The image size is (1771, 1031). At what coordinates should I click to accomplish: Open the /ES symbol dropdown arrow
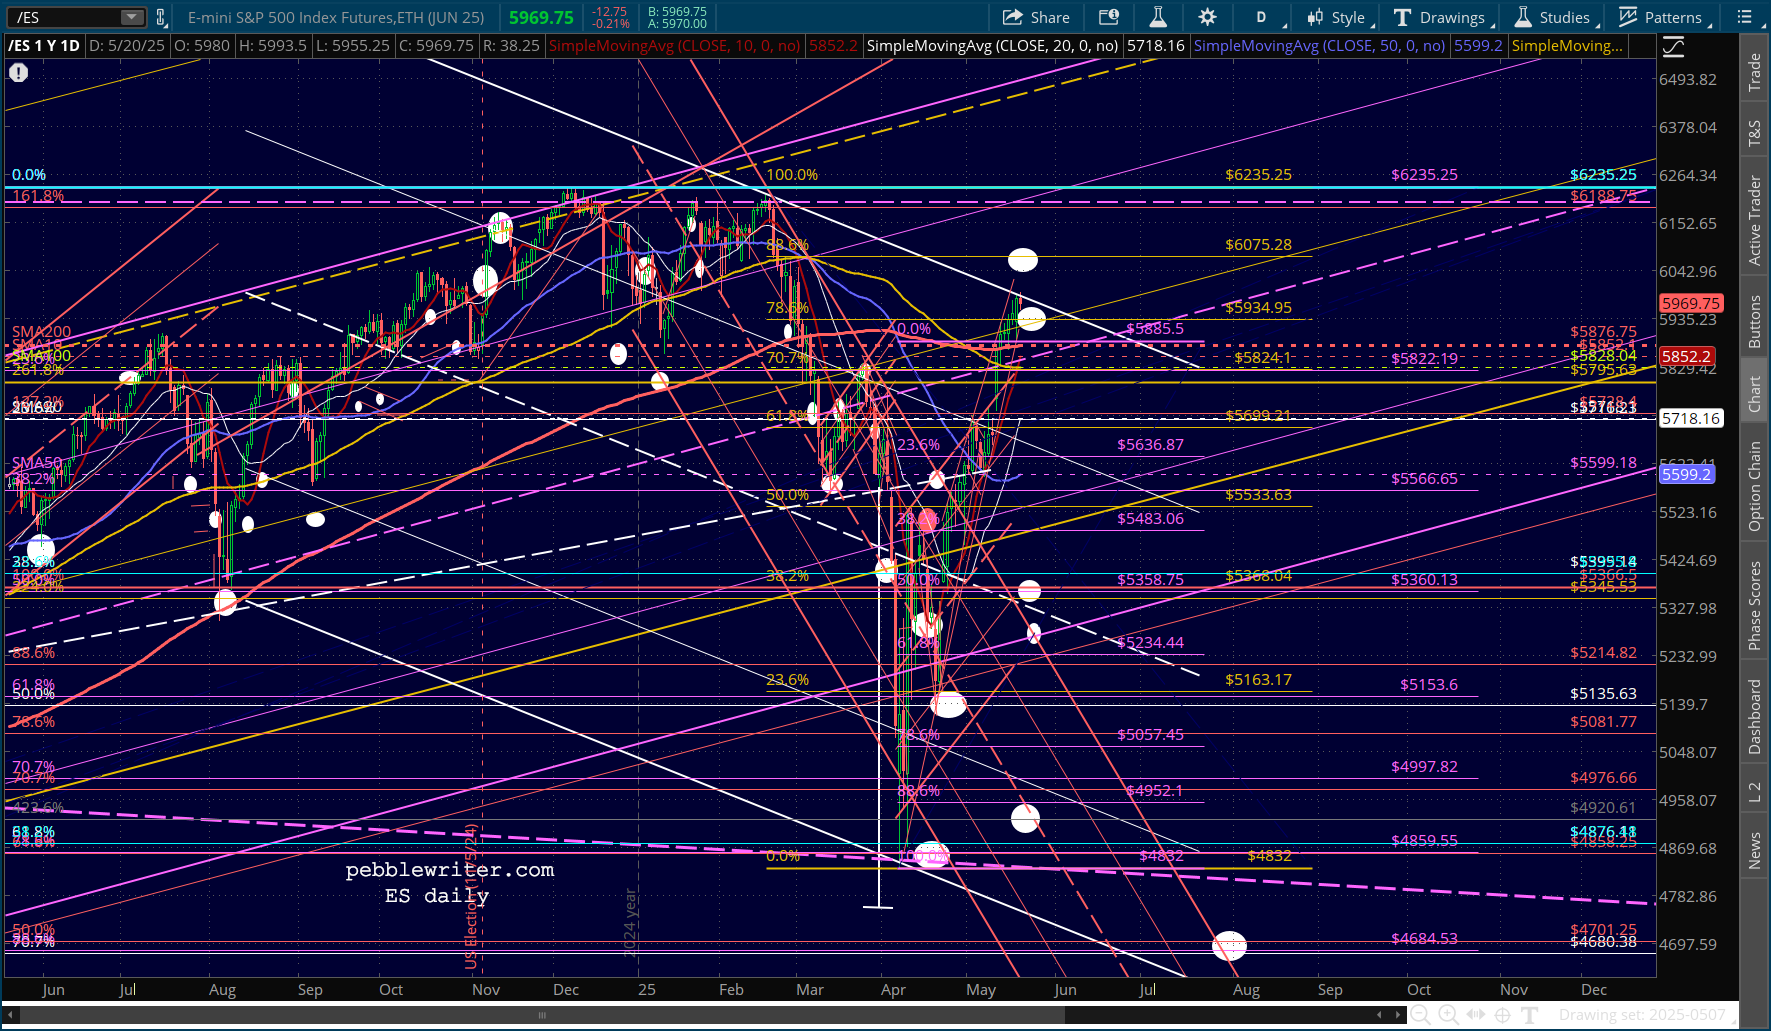click(132, 17)
